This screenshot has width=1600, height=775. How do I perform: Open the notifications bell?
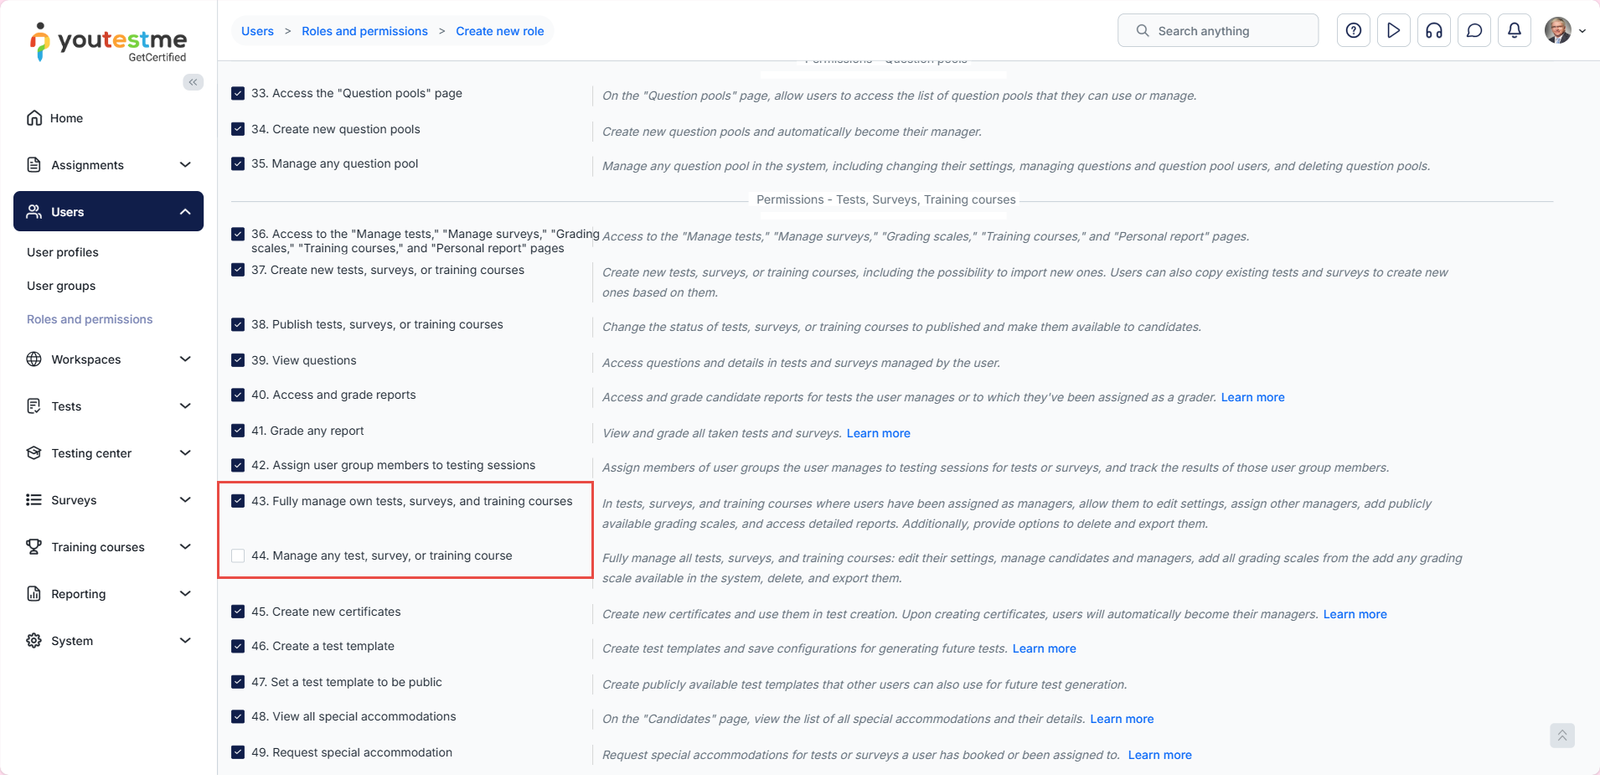pos(1514,31)
